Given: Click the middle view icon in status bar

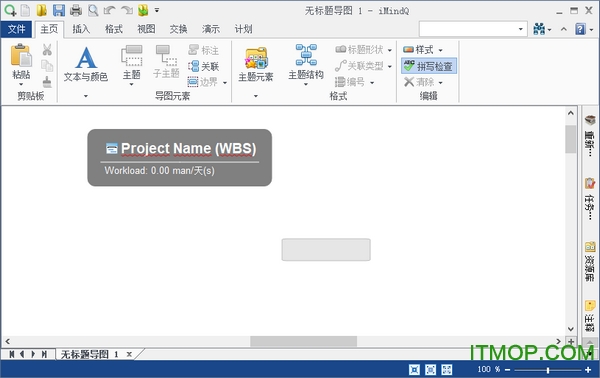Looking at the screenshot, I should click(x=430, y=370).
